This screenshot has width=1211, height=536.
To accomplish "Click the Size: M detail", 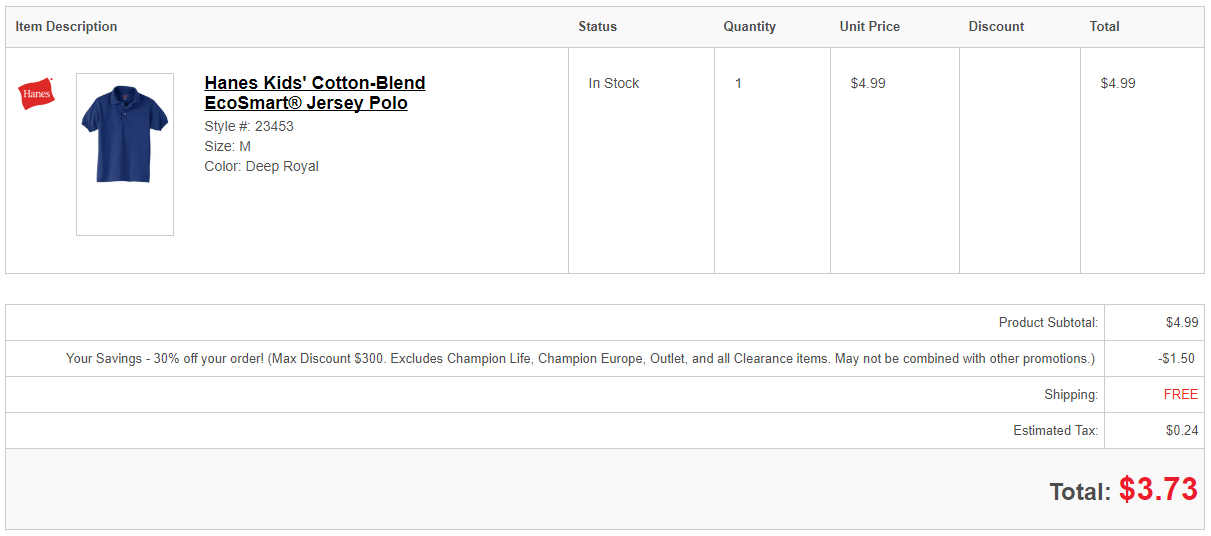I will point(227,147).
